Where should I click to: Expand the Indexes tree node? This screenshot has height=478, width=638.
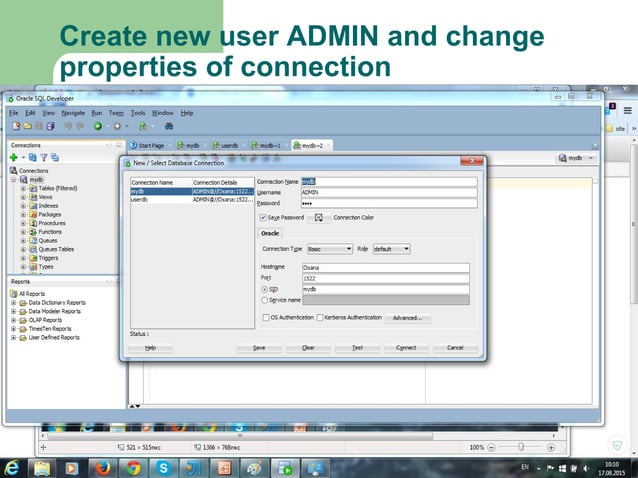[23, 206]
